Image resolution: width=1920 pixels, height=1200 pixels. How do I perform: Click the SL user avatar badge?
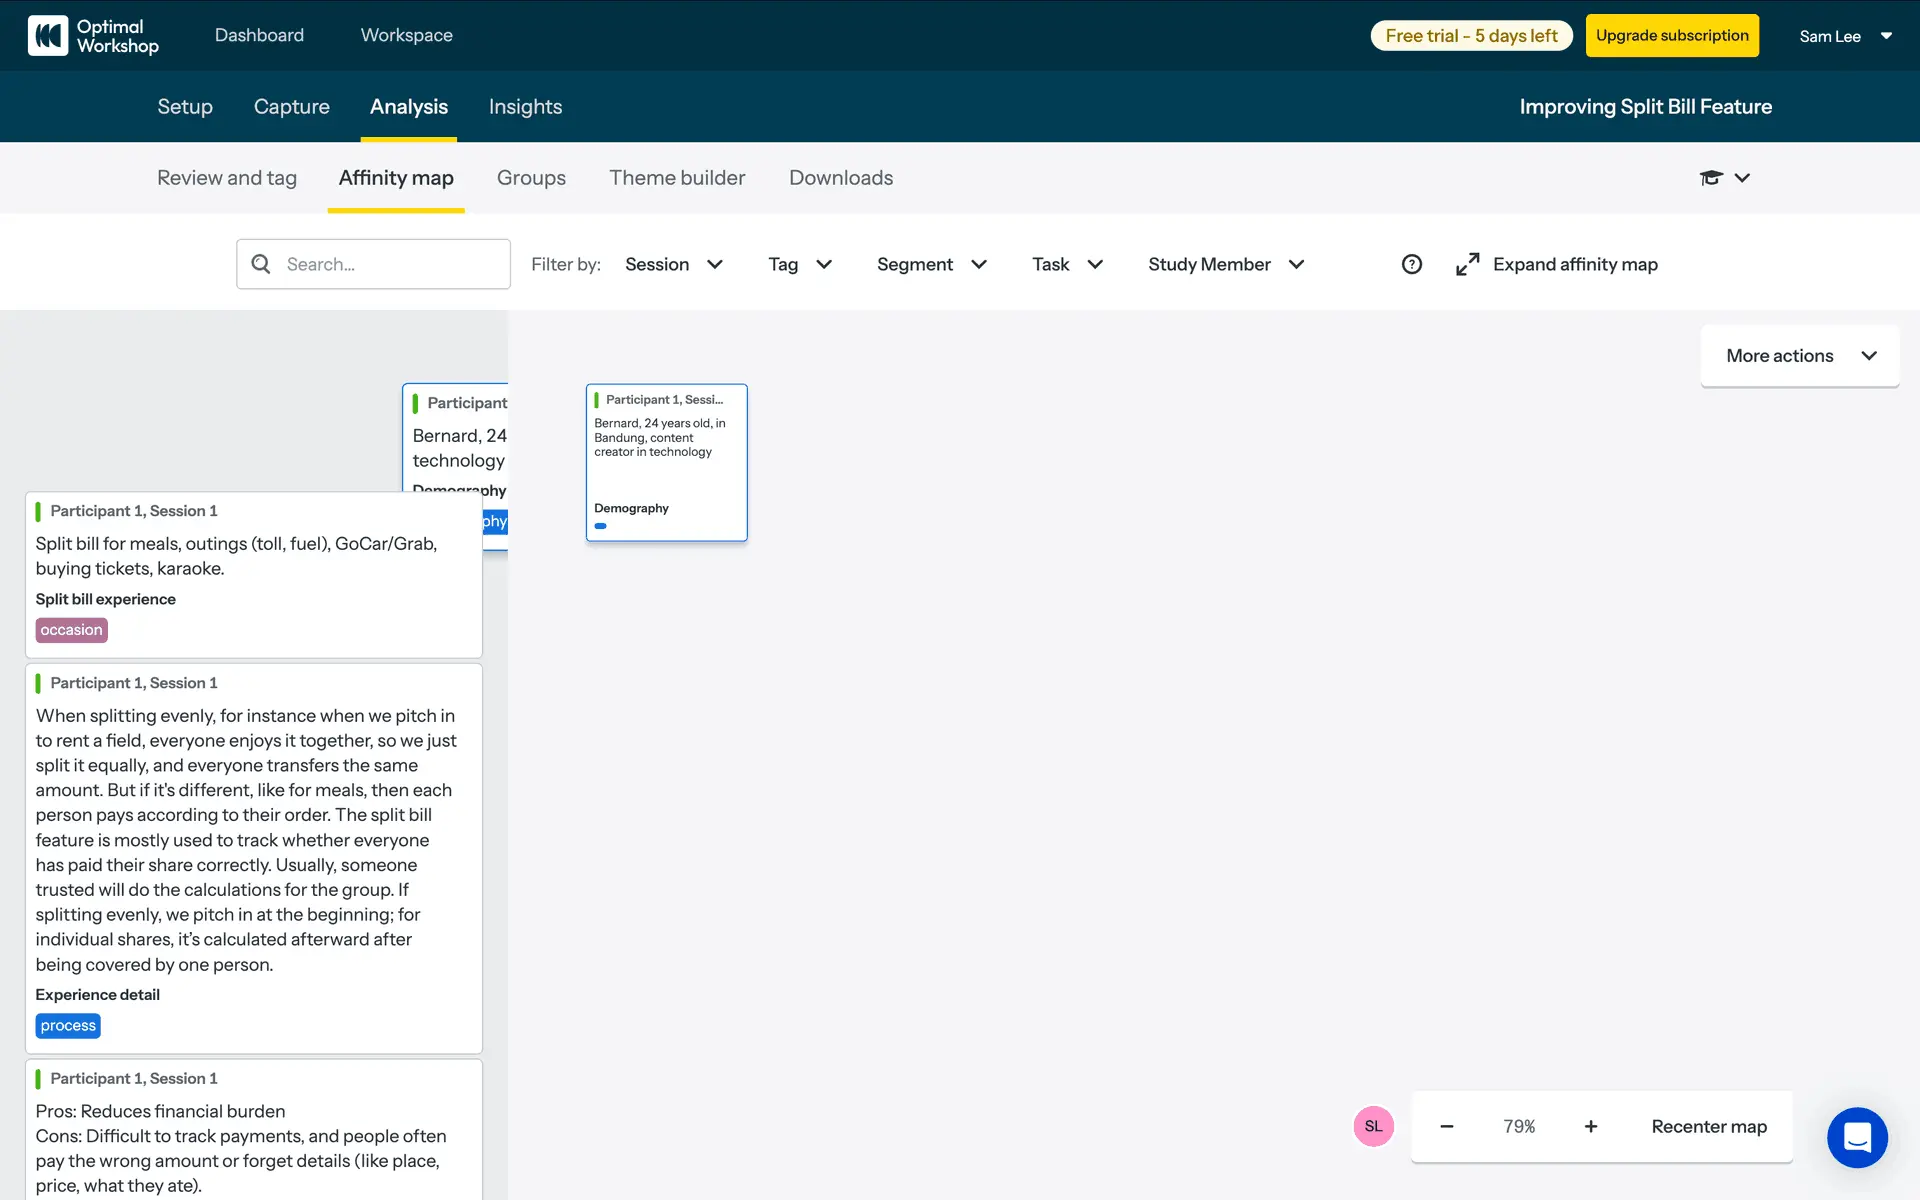[1373, 1126]
